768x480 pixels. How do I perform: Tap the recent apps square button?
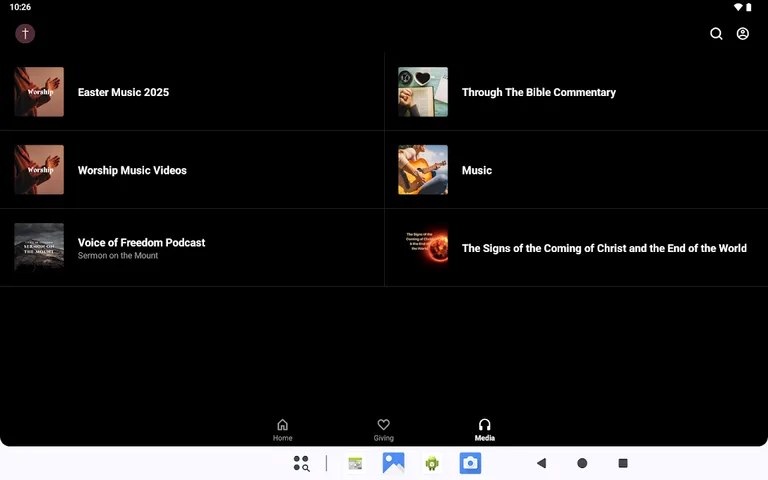[623, 463]
